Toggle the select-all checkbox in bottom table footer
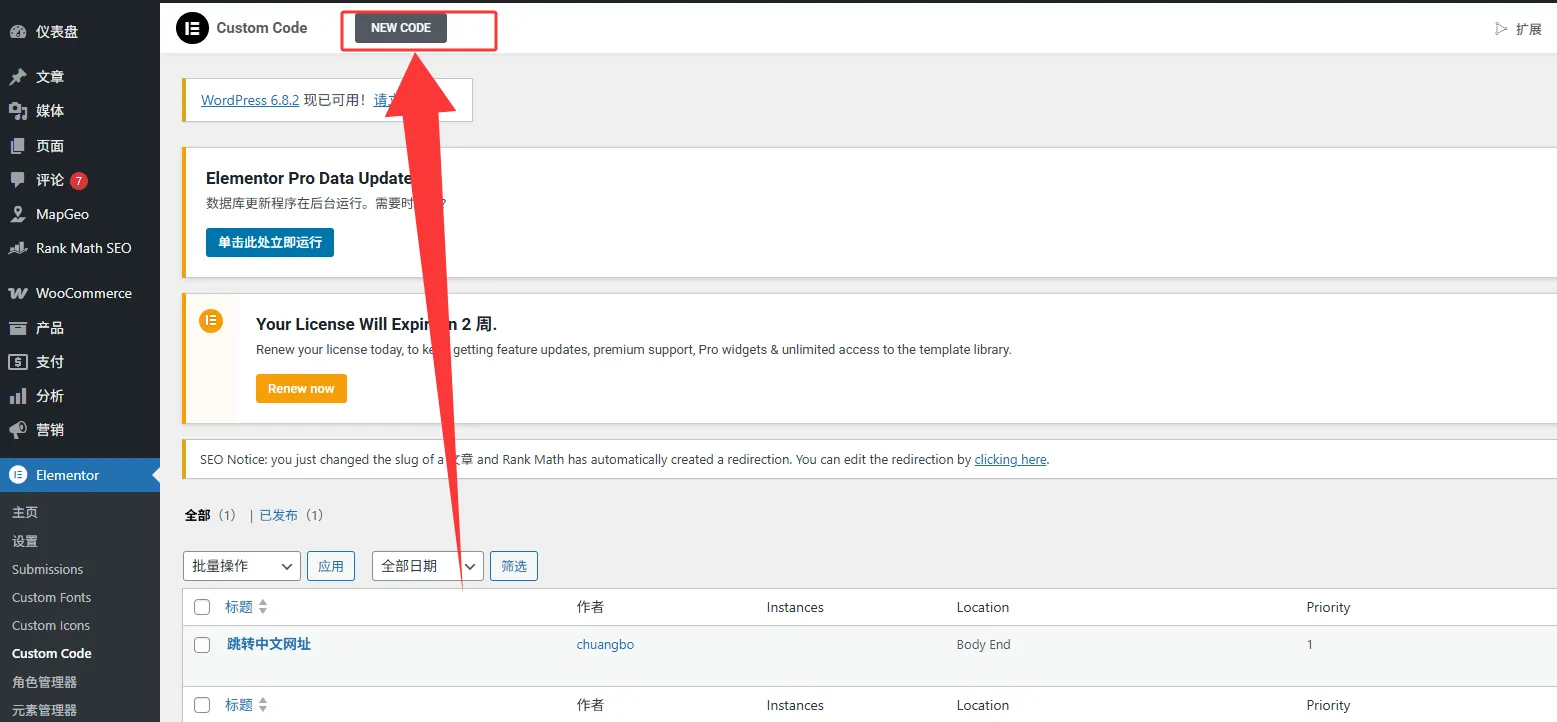 [202, 705]
